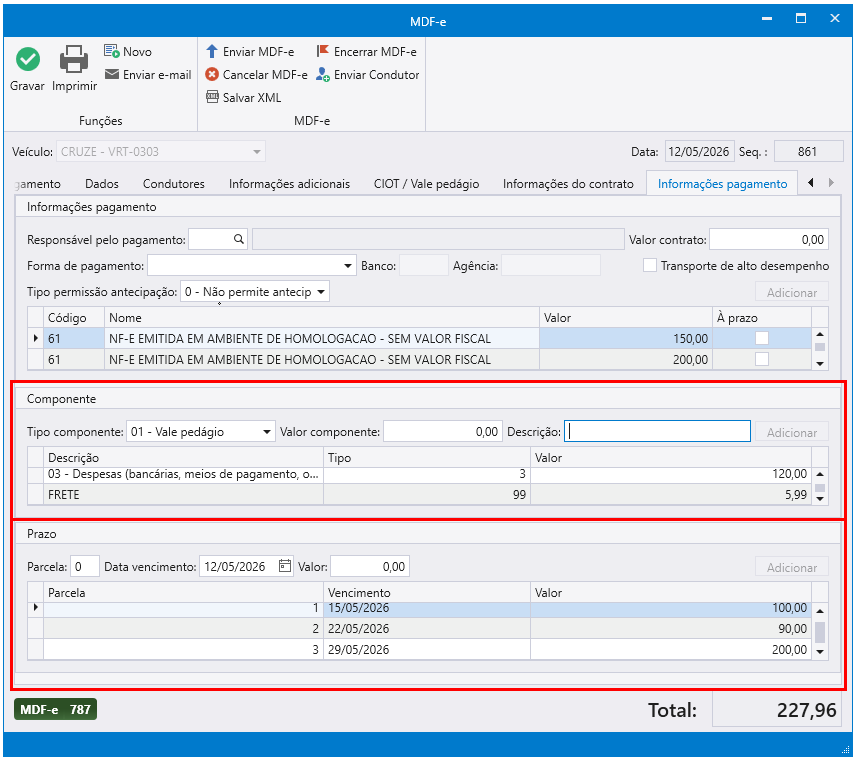
Task: Click row indicator arrow of parcela 1 row
Action: [35, 607]
